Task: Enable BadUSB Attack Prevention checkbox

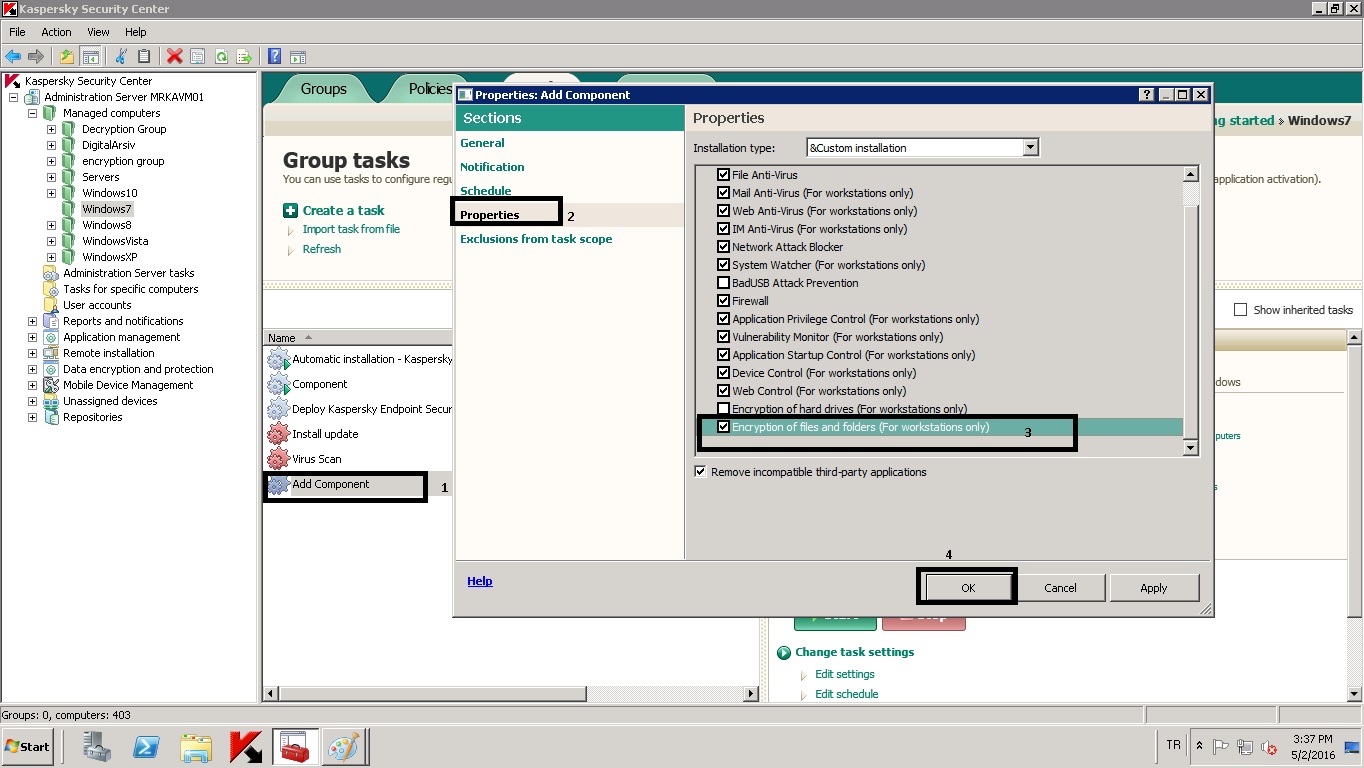Action: click(x=724, y=283)
